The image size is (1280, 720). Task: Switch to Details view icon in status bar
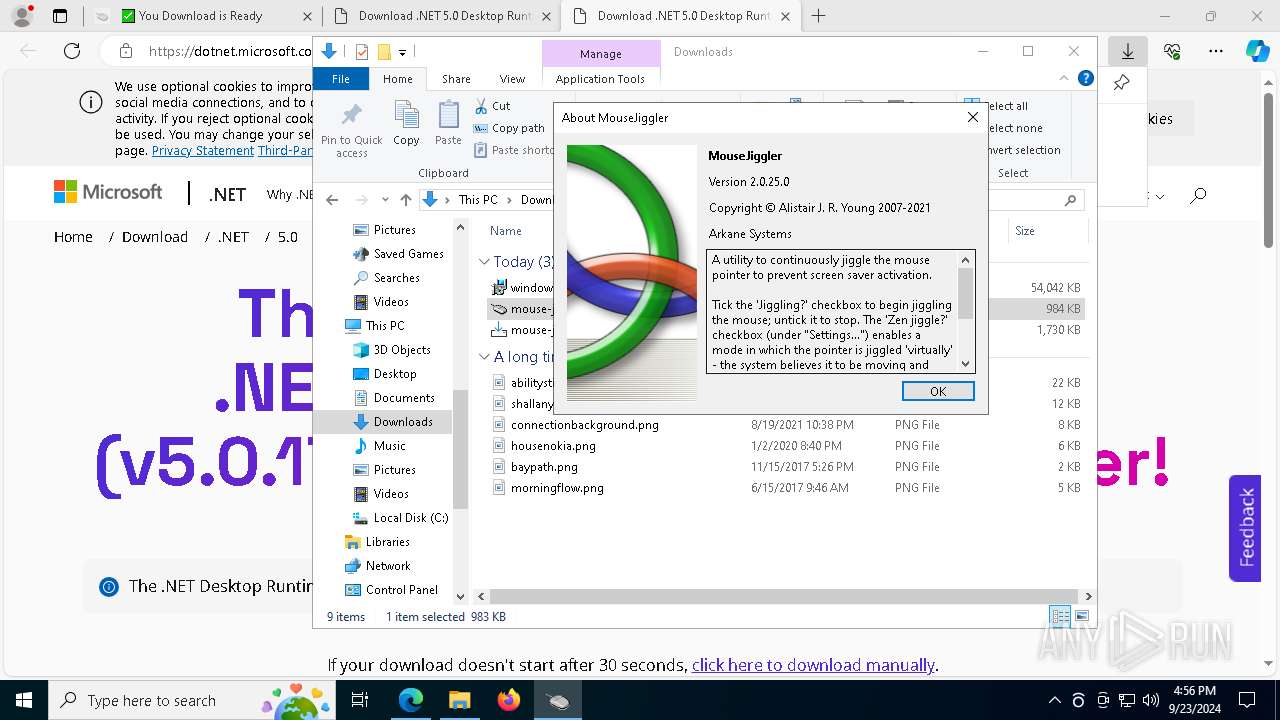coord(1060,616)
